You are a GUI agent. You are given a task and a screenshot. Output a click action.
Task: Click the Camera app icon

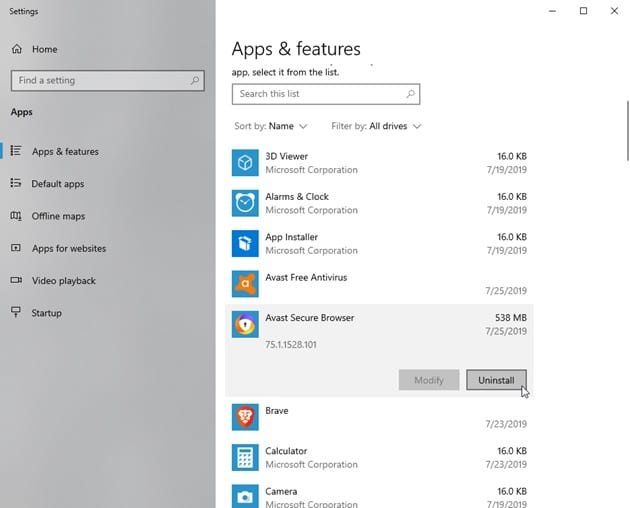click(x=245, y=497)
